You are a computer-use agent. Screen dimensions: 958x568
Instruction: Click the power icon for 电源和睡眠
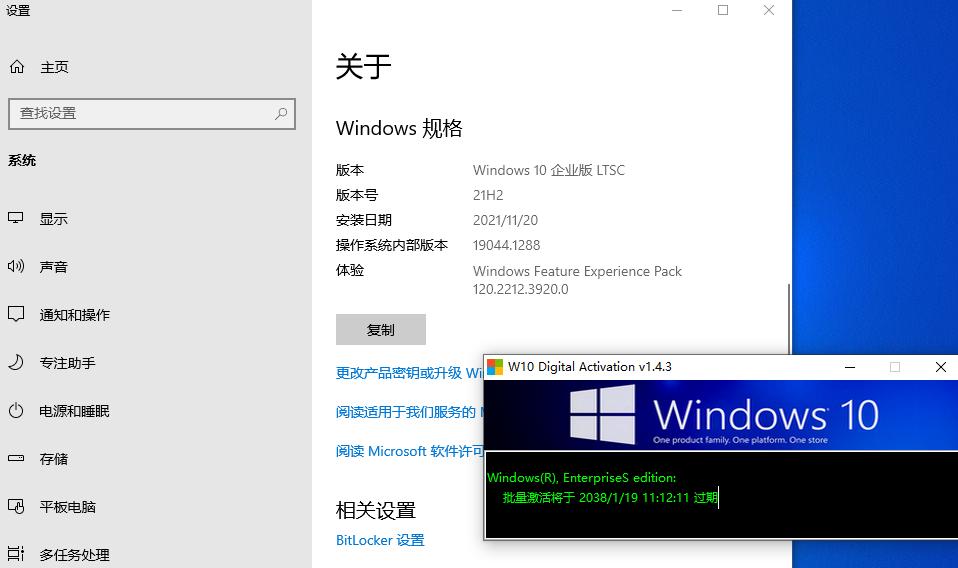[x=16, y=410]
